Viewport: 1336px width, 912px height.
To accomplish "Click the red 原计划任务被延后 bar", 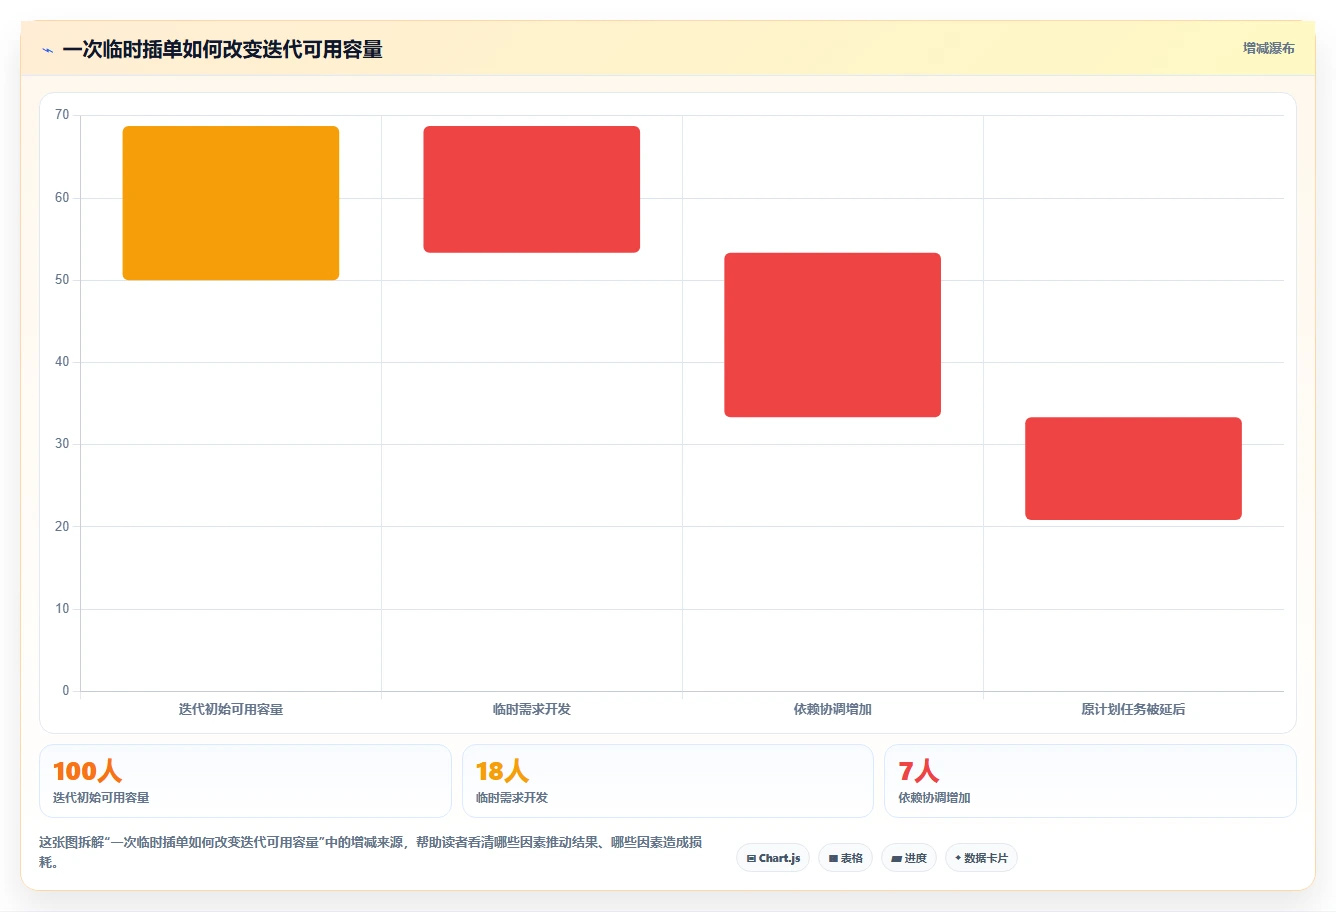I will point(1133,469).
